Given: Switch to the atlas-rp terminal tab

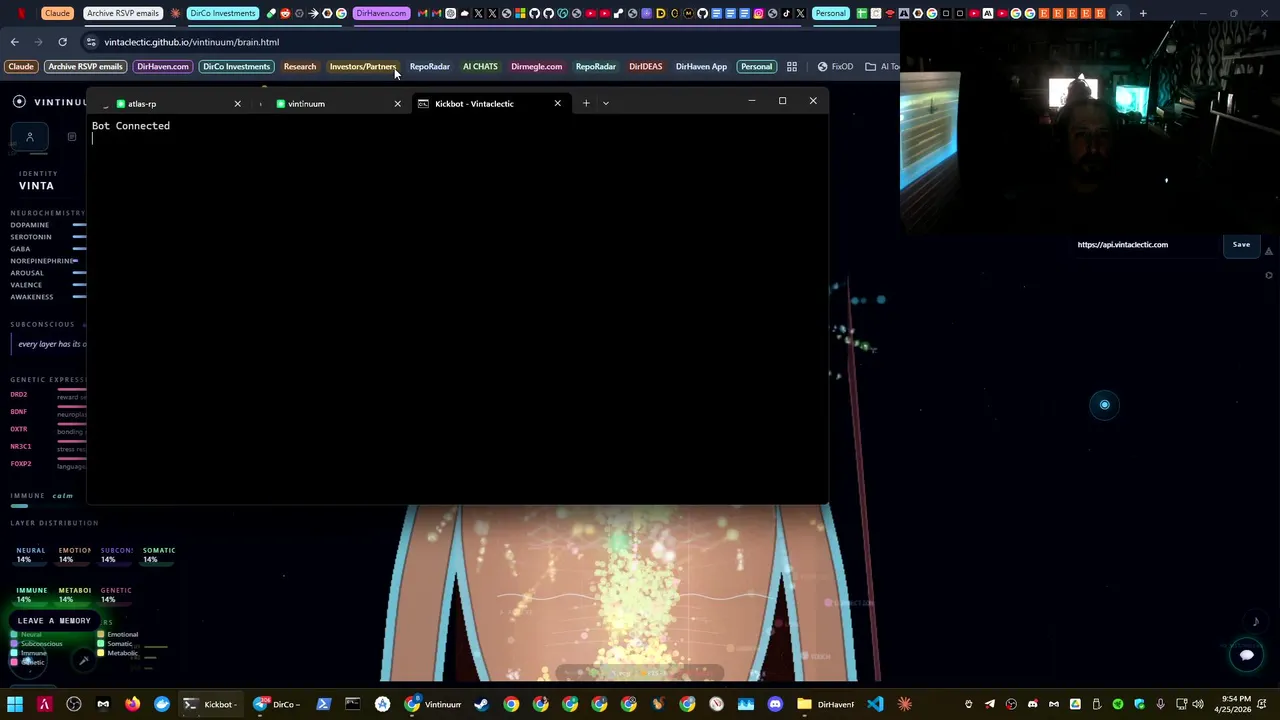Looking at the screenshot, I should [170, 103].
